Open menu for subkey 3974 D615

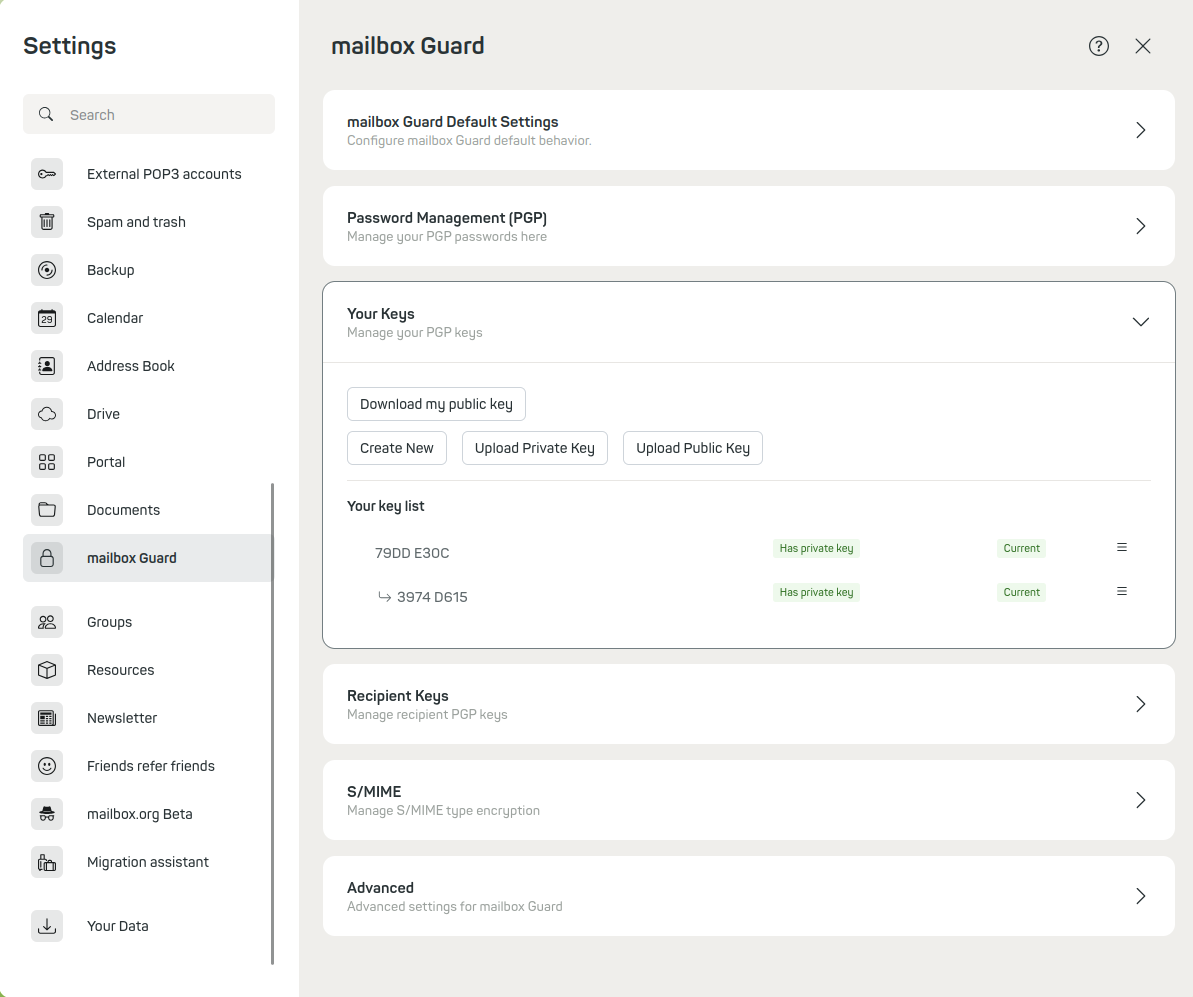pyautogui.click(x=1122, y=592)
